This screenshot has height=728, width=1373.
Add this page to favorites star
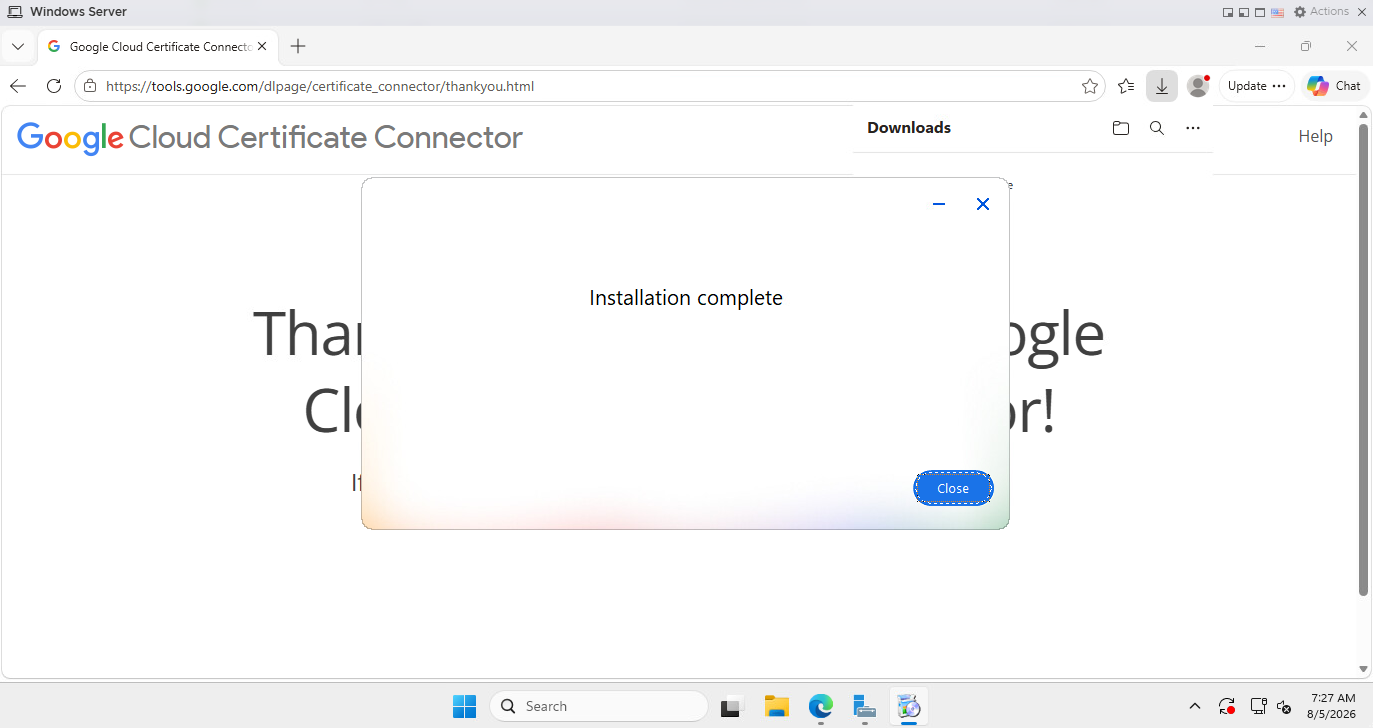[x=1090, y=86]
